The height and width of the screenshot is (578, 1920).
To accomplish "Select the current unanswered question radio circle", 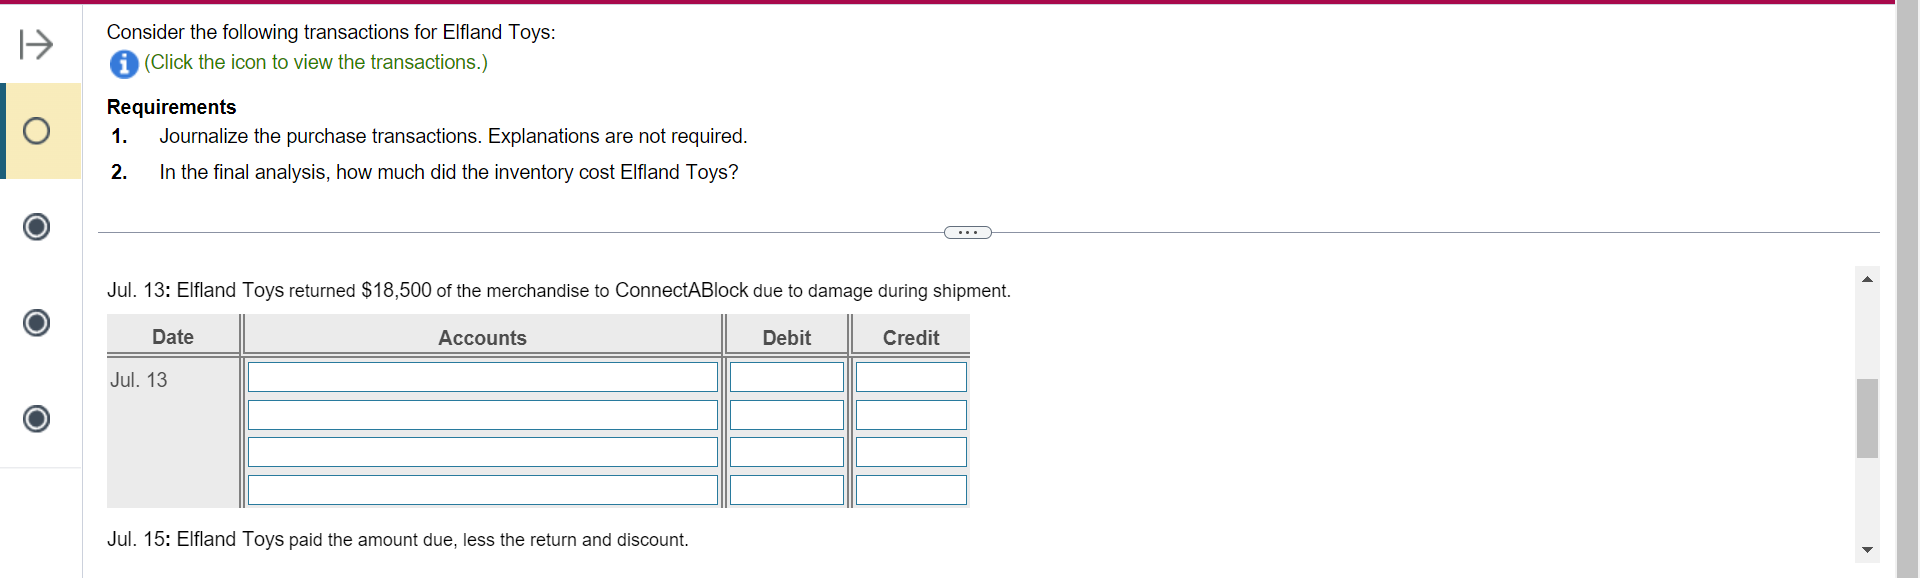I will click(36, 130).
